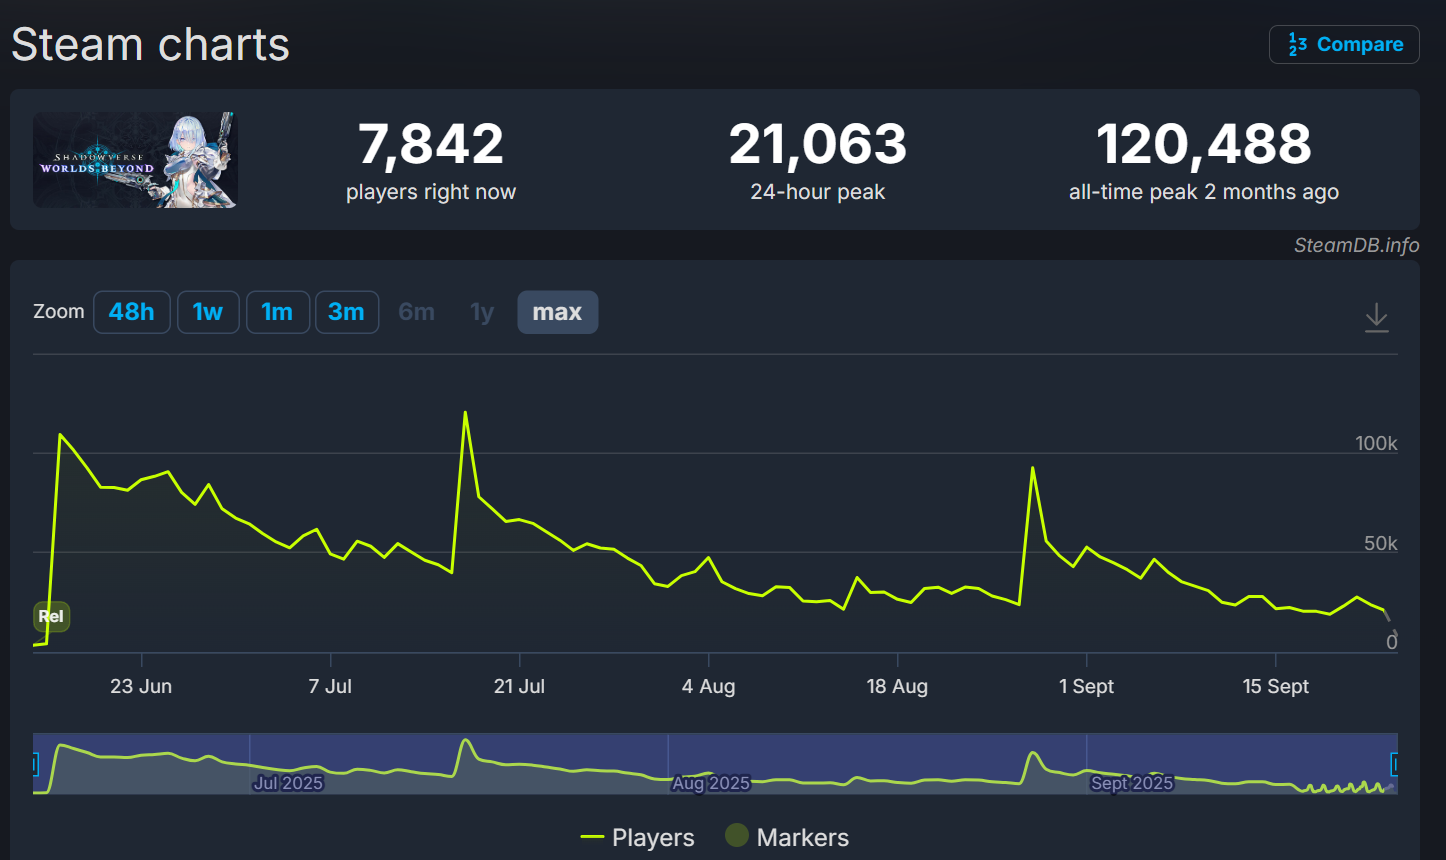This screenshot has width=1446, height=860.
Task: Click the 24-hour peak caption
Action: click(818, 192)
